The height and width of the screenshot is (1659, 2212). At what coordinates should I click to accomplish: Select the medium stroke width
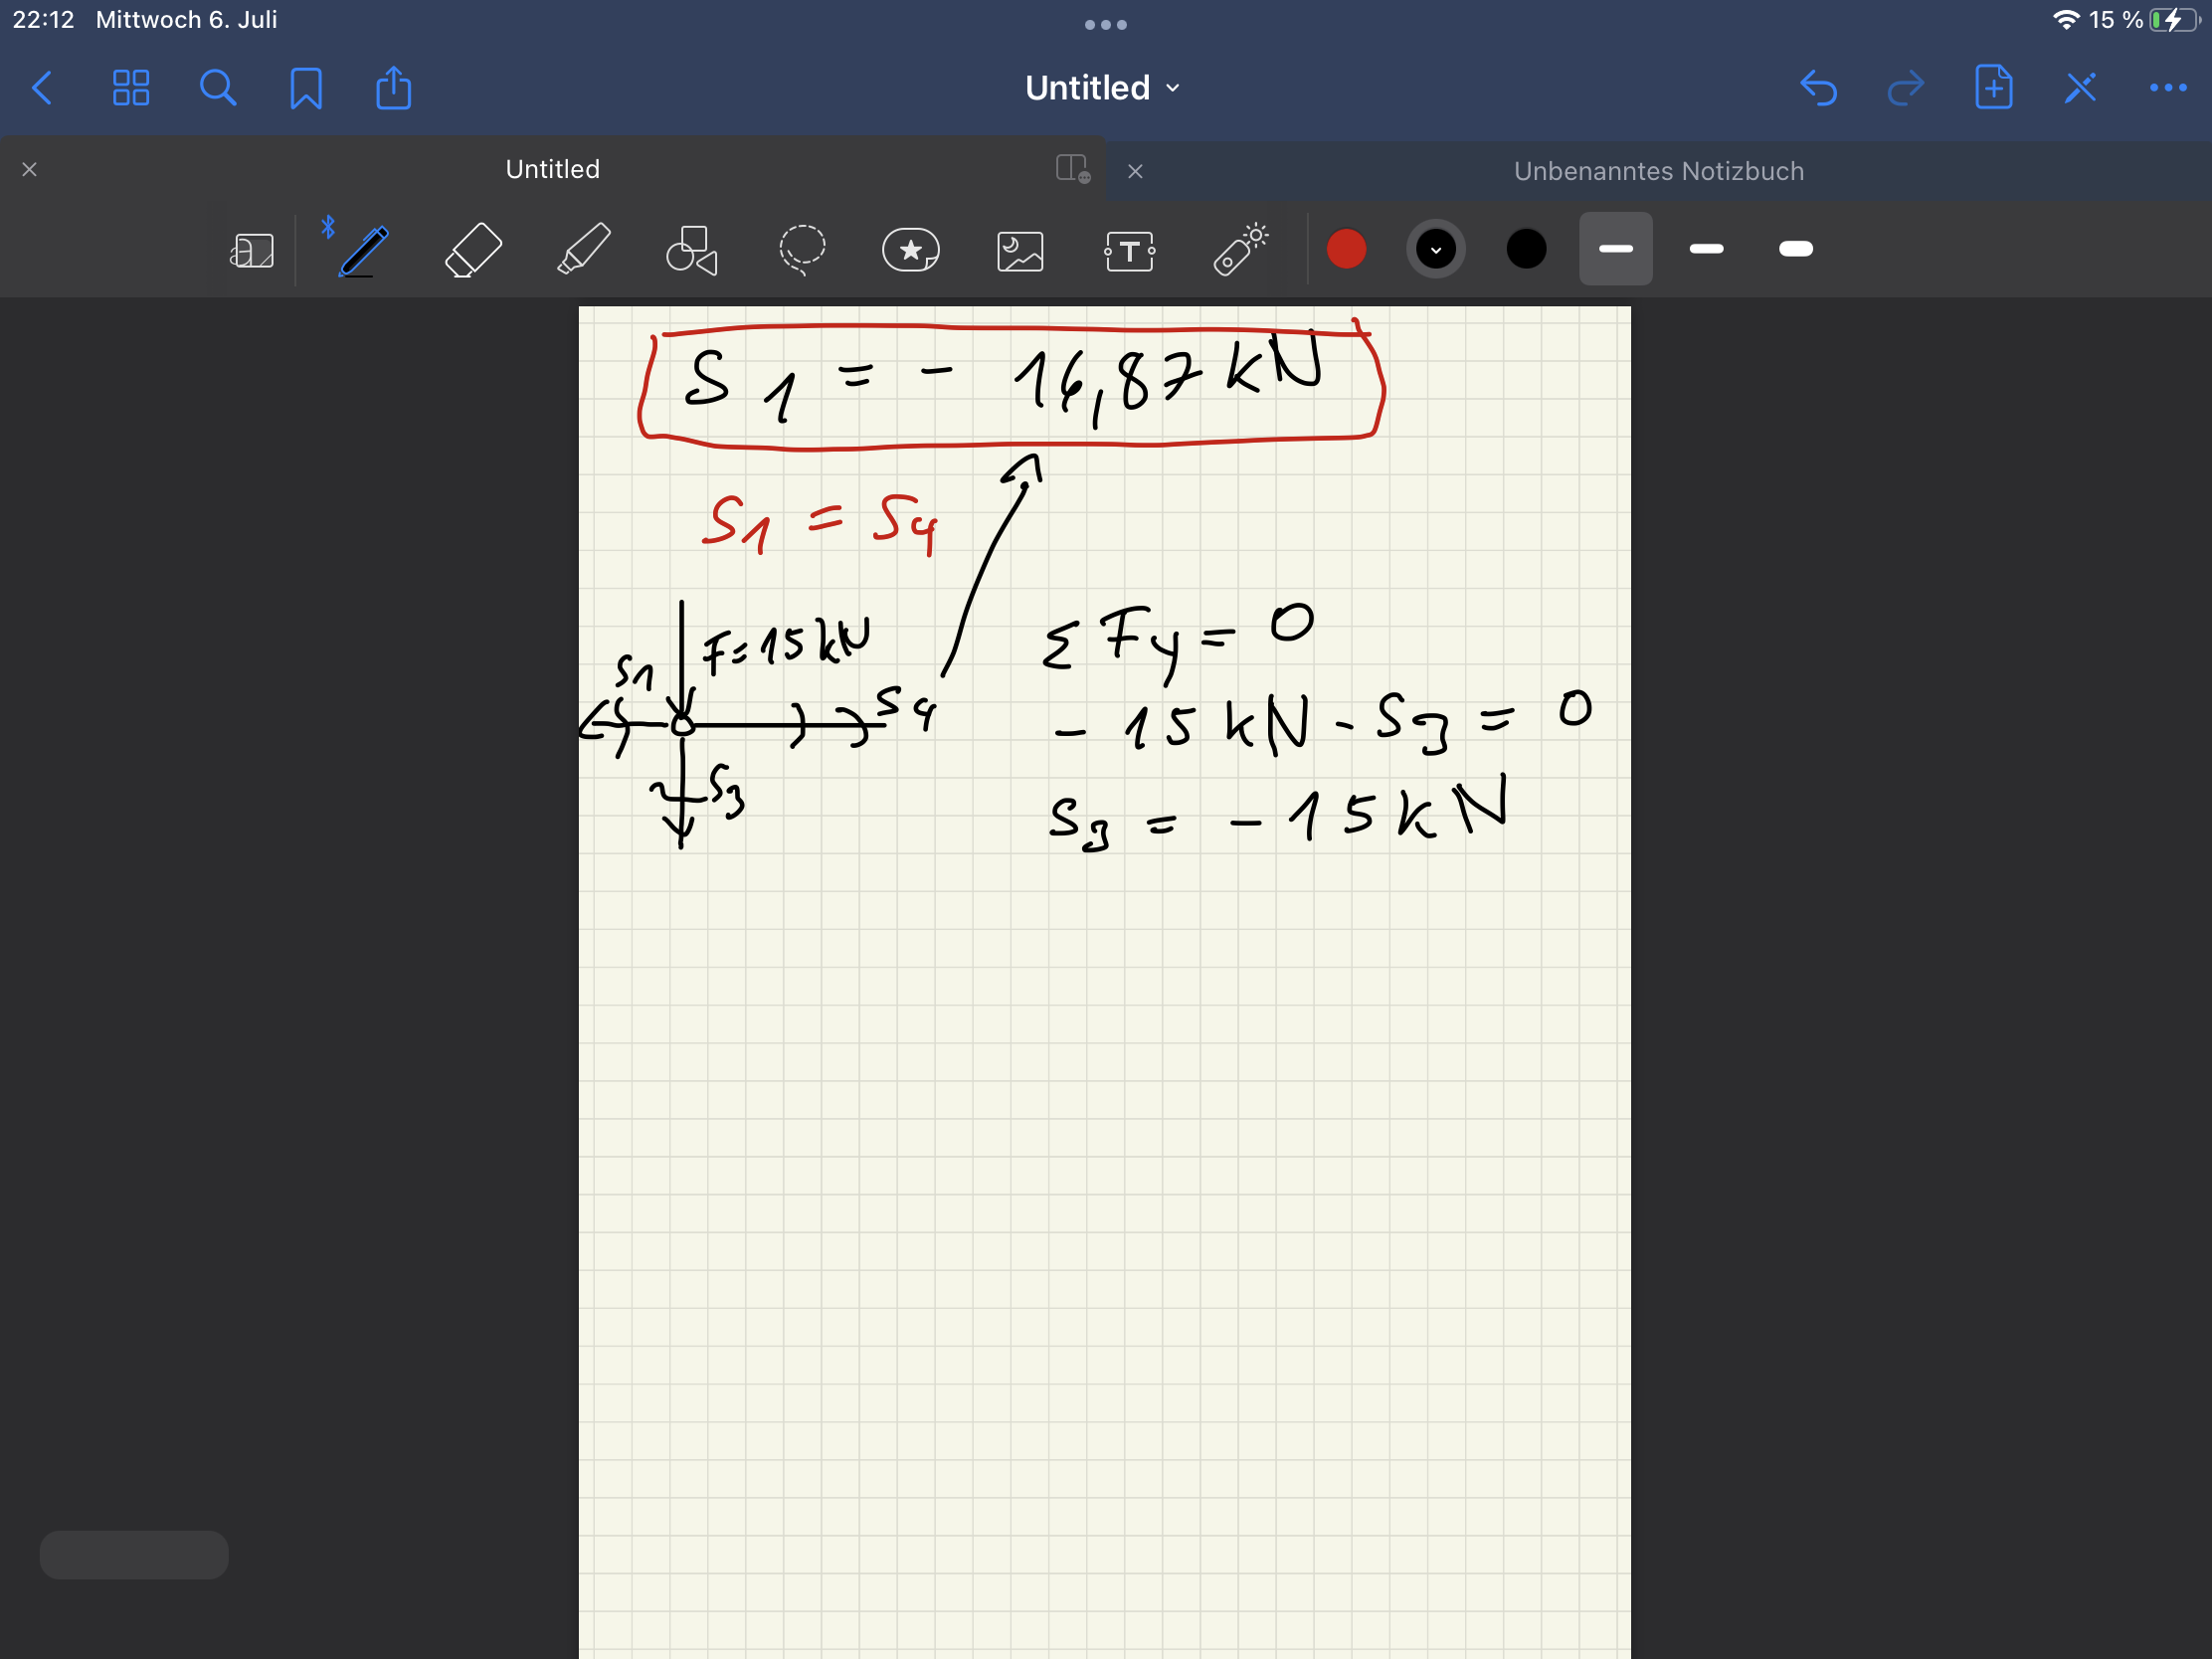pos(1706,249)
